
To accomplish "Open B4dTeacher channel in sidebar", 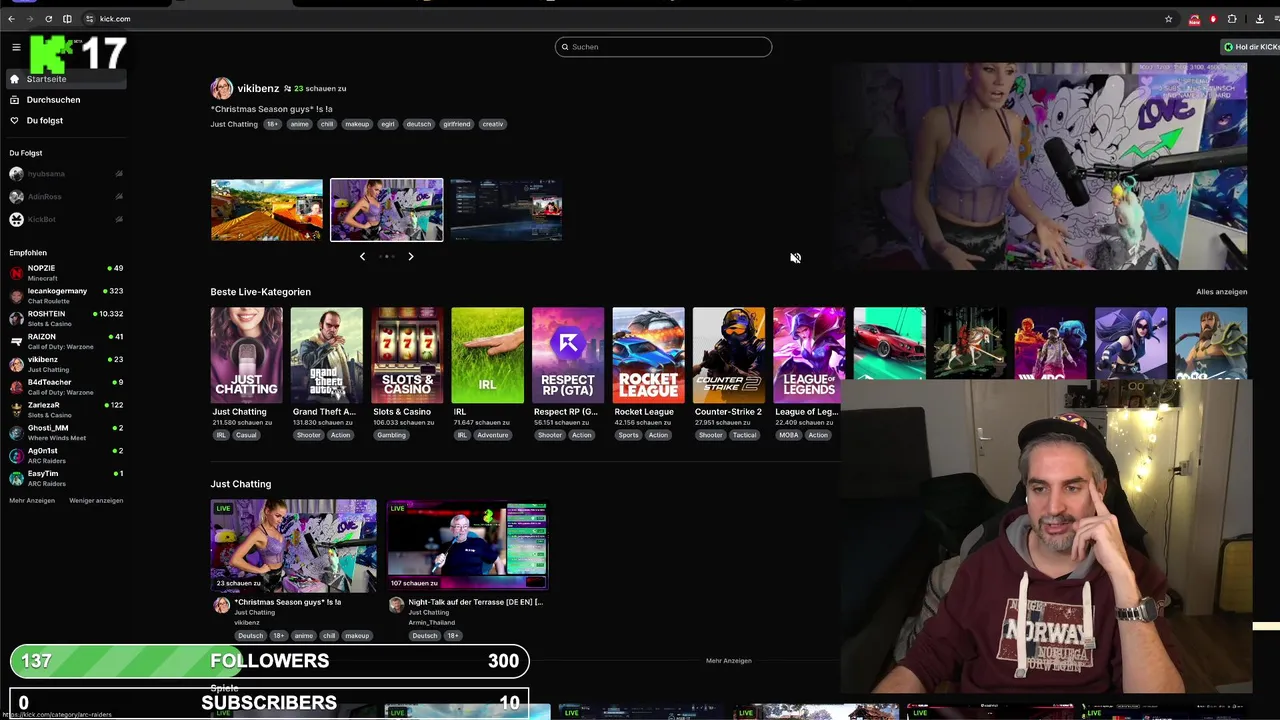I will pos(66,387).
